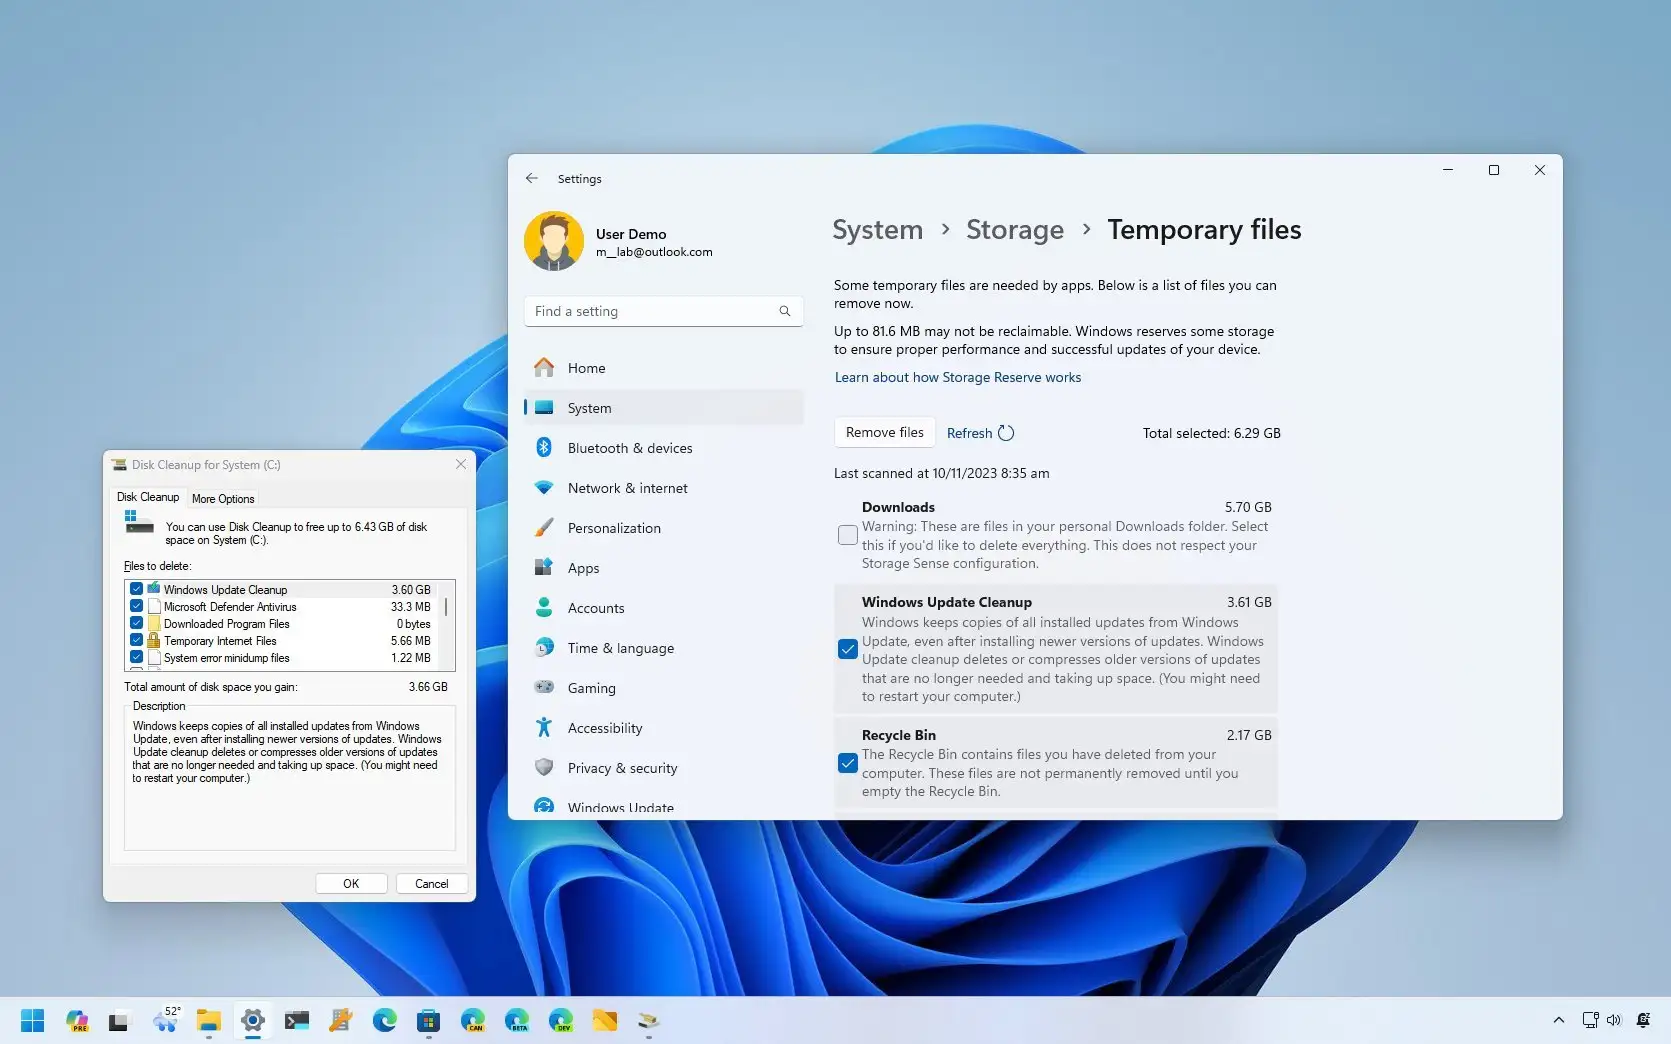Uncheck Downloaded Program Files checkbox
This screenshot has width=1671, height=1044.
pos(136,623)
